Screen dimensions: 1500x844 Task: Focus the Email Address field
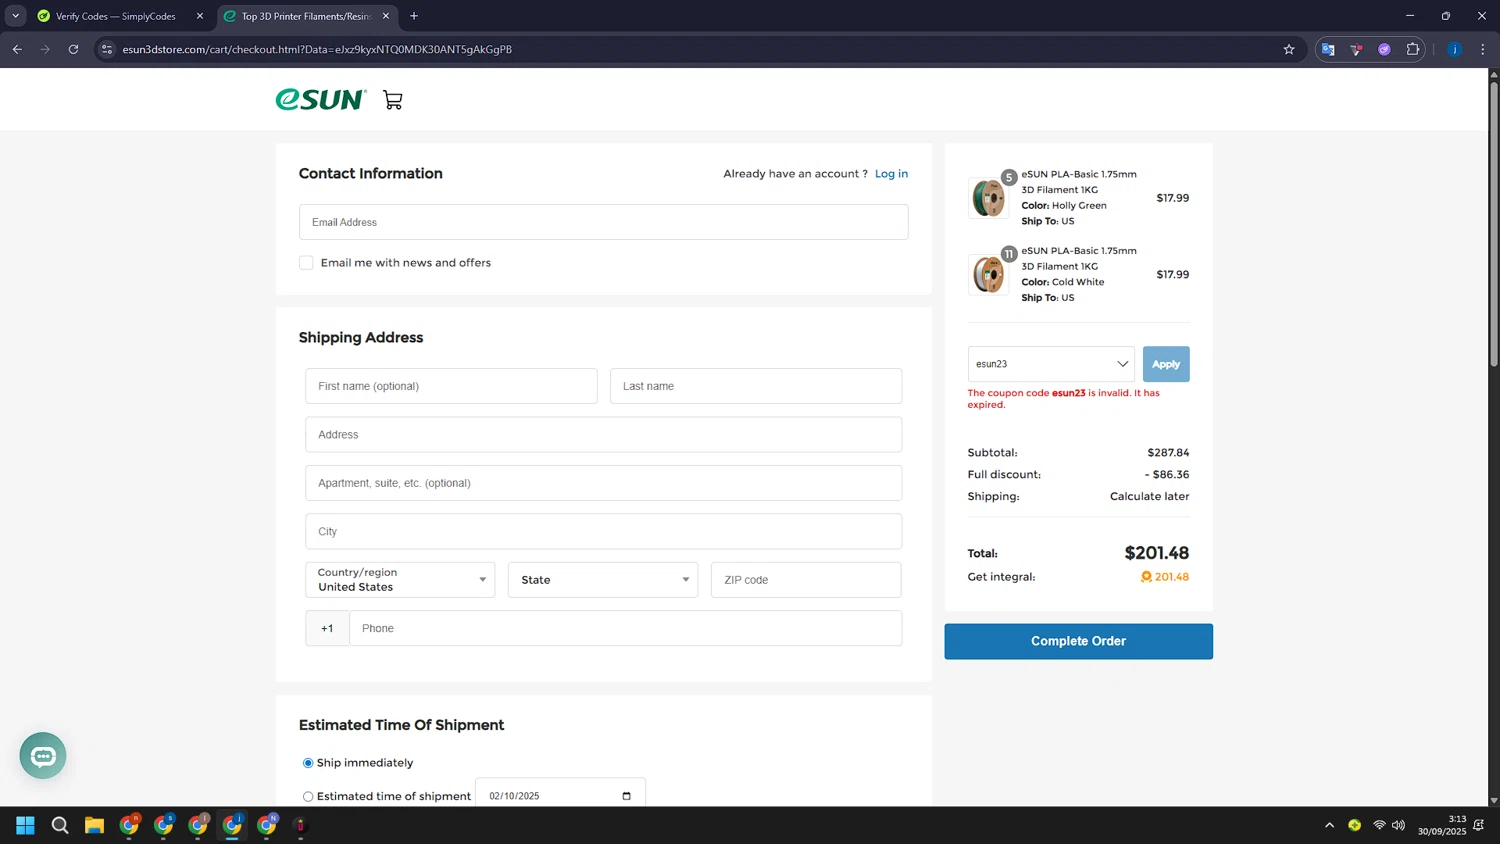pos(603,222)
